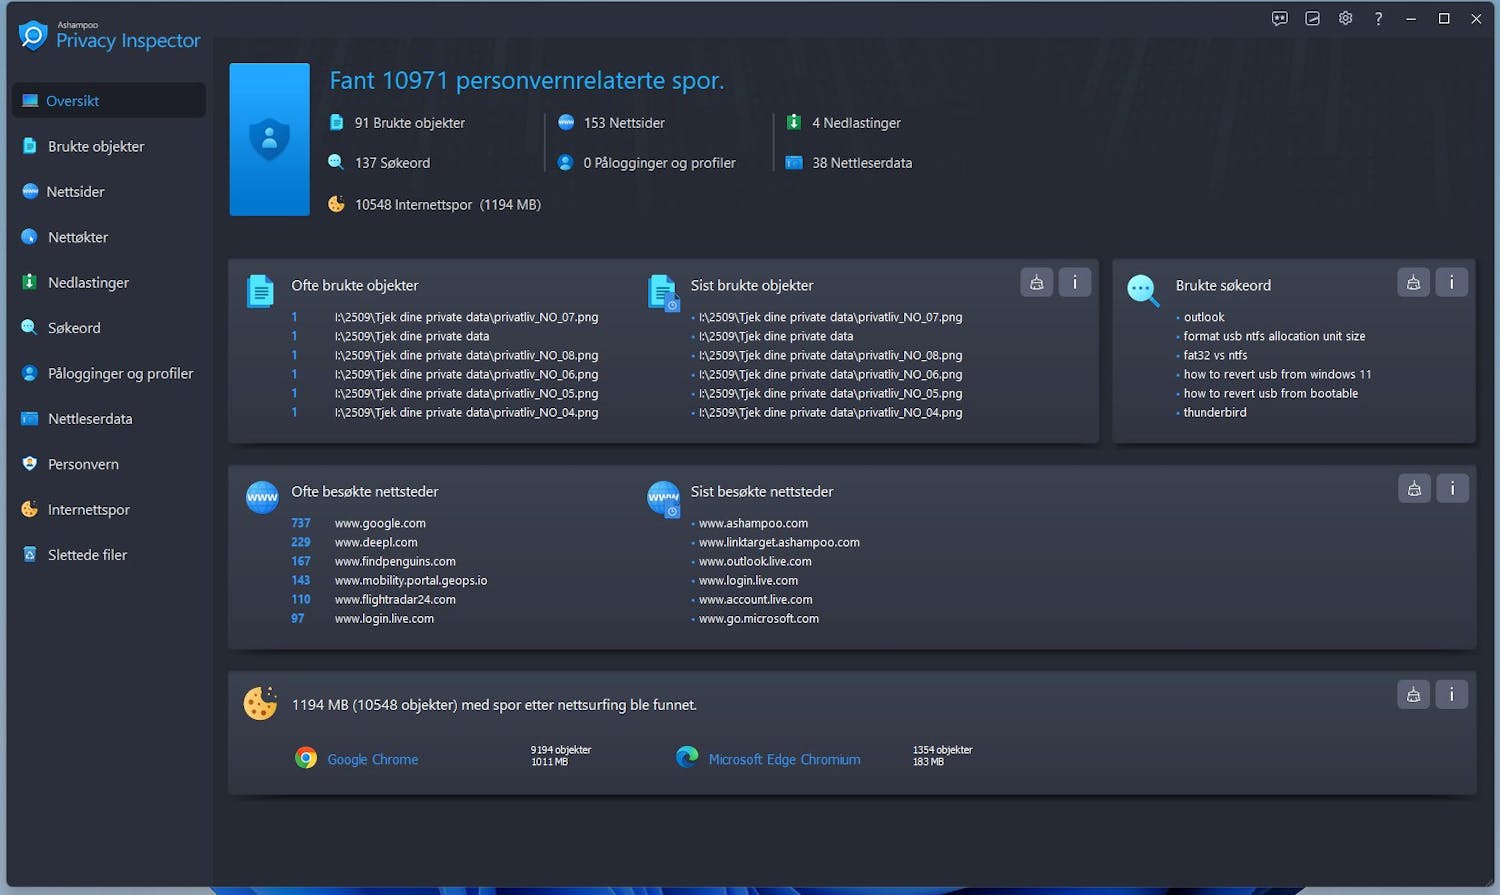This screenshot has width=1500, height=895.
Task: Click search term 'outlook'
Action: coord(1204,317)
